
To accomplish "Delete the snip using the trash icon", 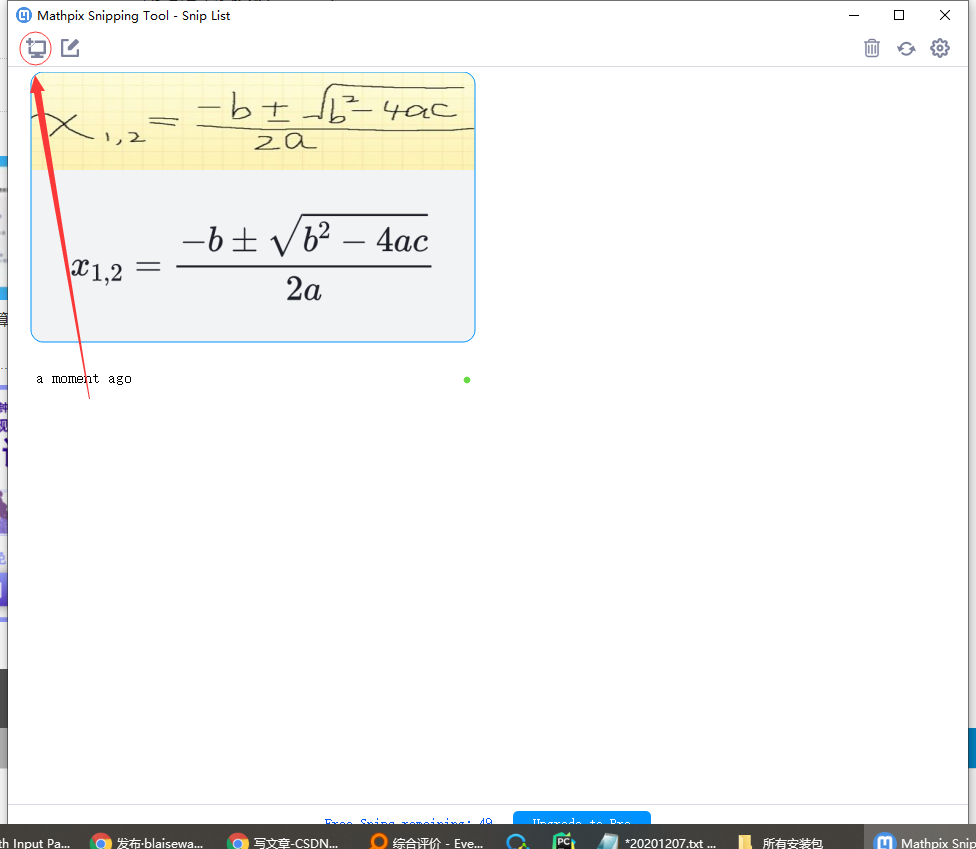I will (x=871, y=47).
